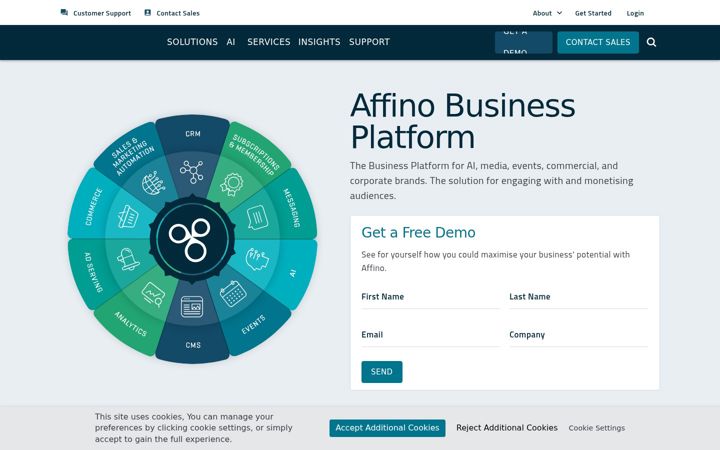Viewport: 720px width, 450px height.
Task: Click the Affino Business Platform heading
Action: coord(462,121)
